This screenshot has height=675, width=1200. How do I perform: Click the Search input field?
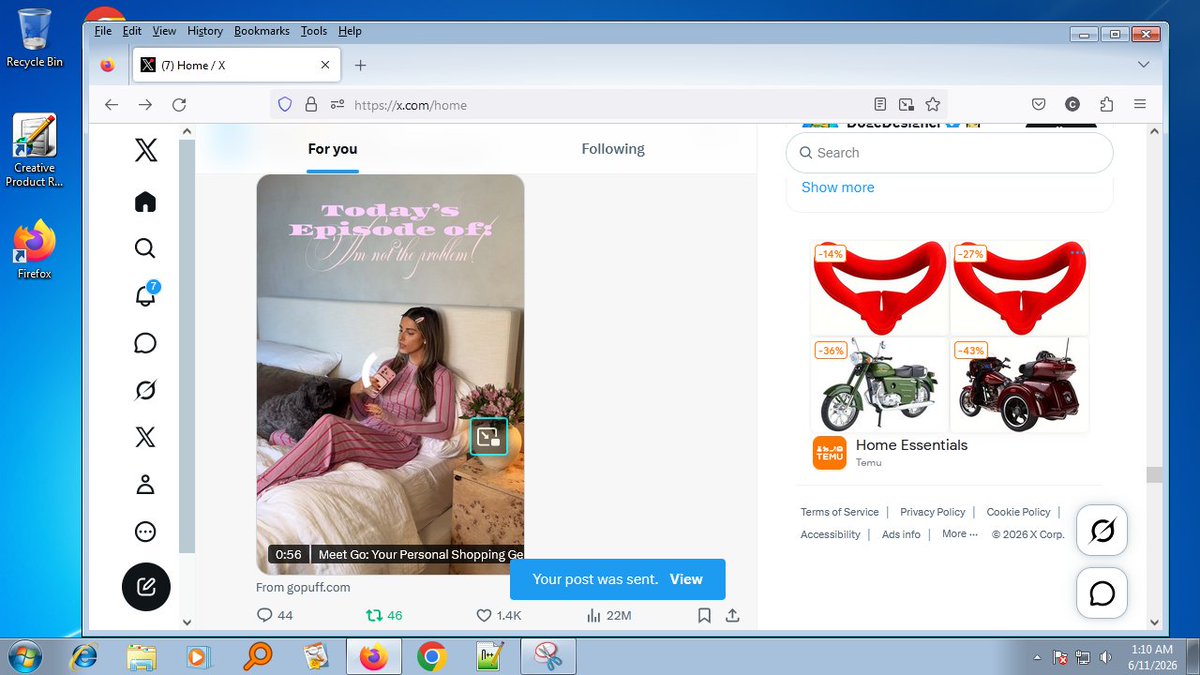point(949,153)
